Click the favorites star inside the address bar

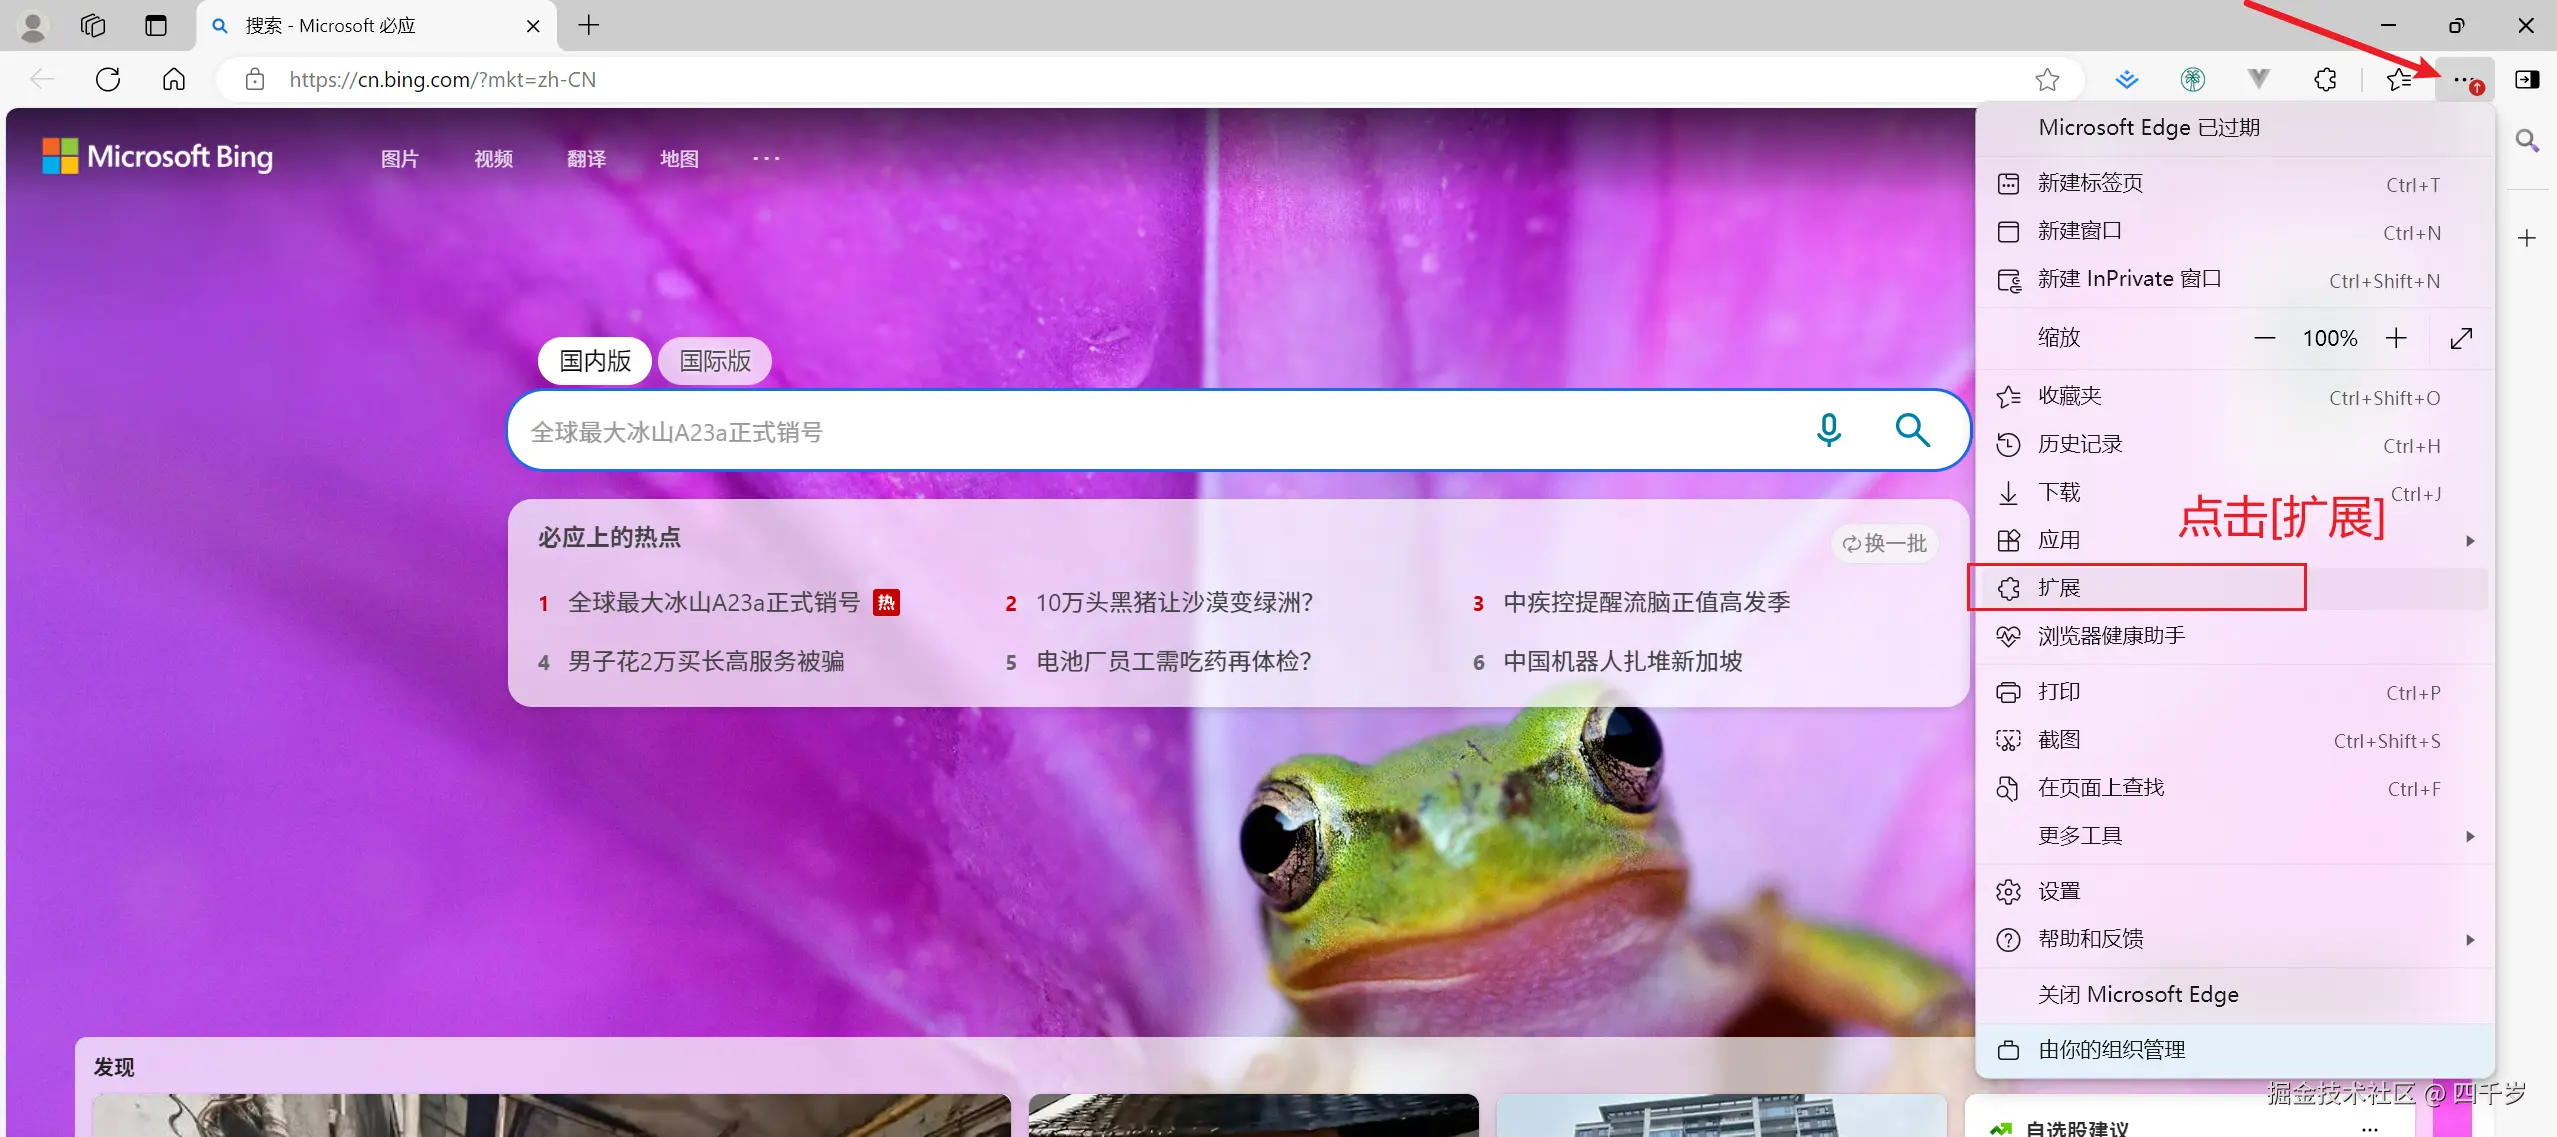[2046, 79]
